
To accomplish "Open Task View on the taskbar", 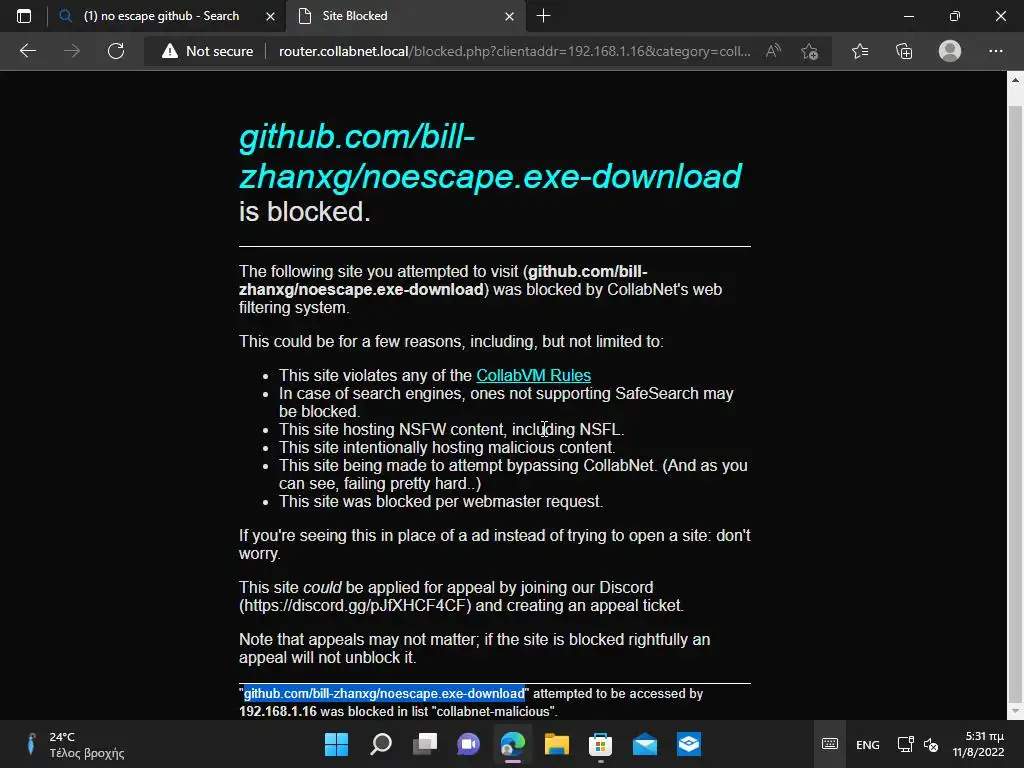I will [424, 744].
